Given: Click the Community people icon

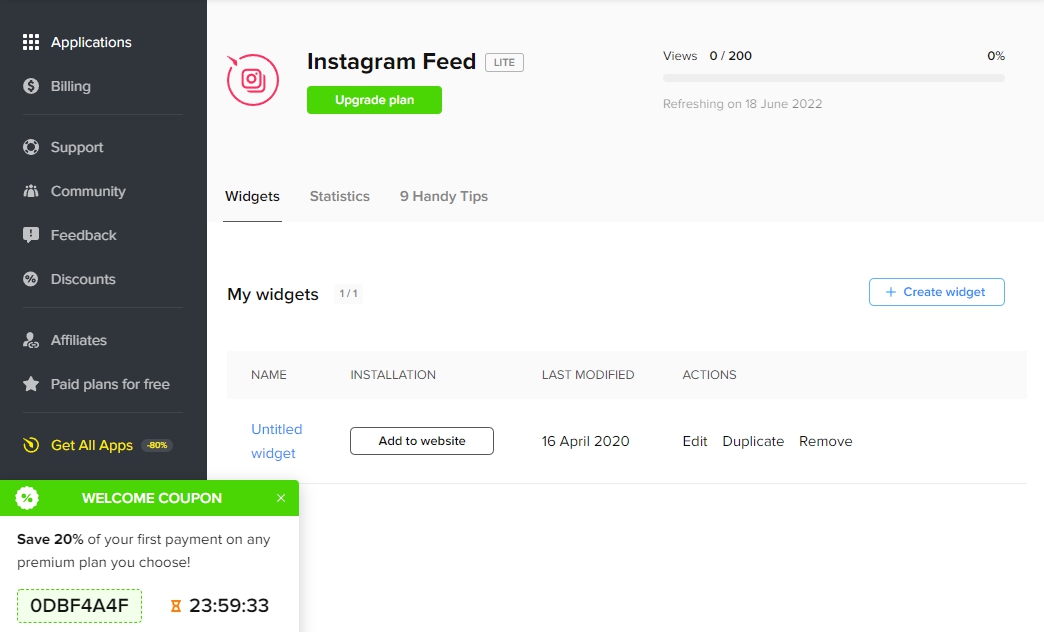Looking at the screenshot, I should pyautogui.click(x=28, y=191).
